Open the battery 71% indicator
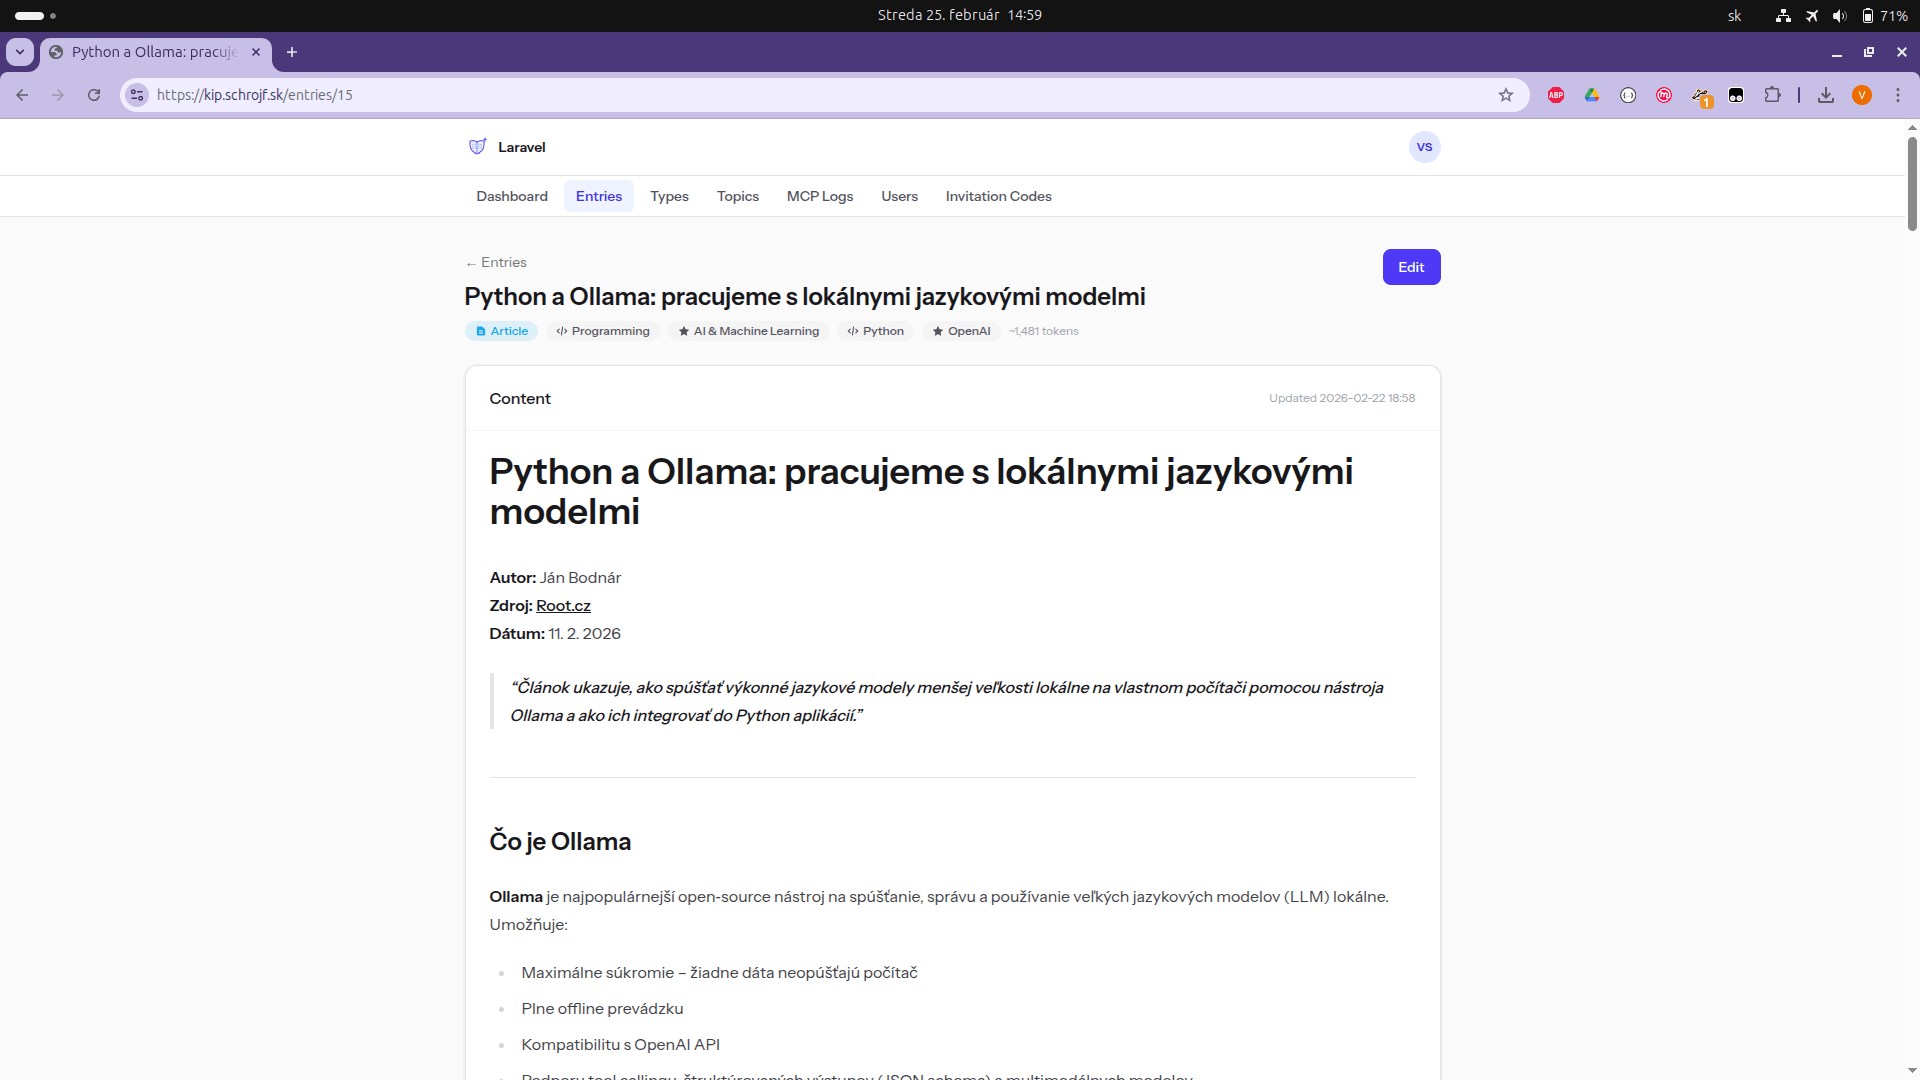 pyautogui.click(x=1884, y=15)
